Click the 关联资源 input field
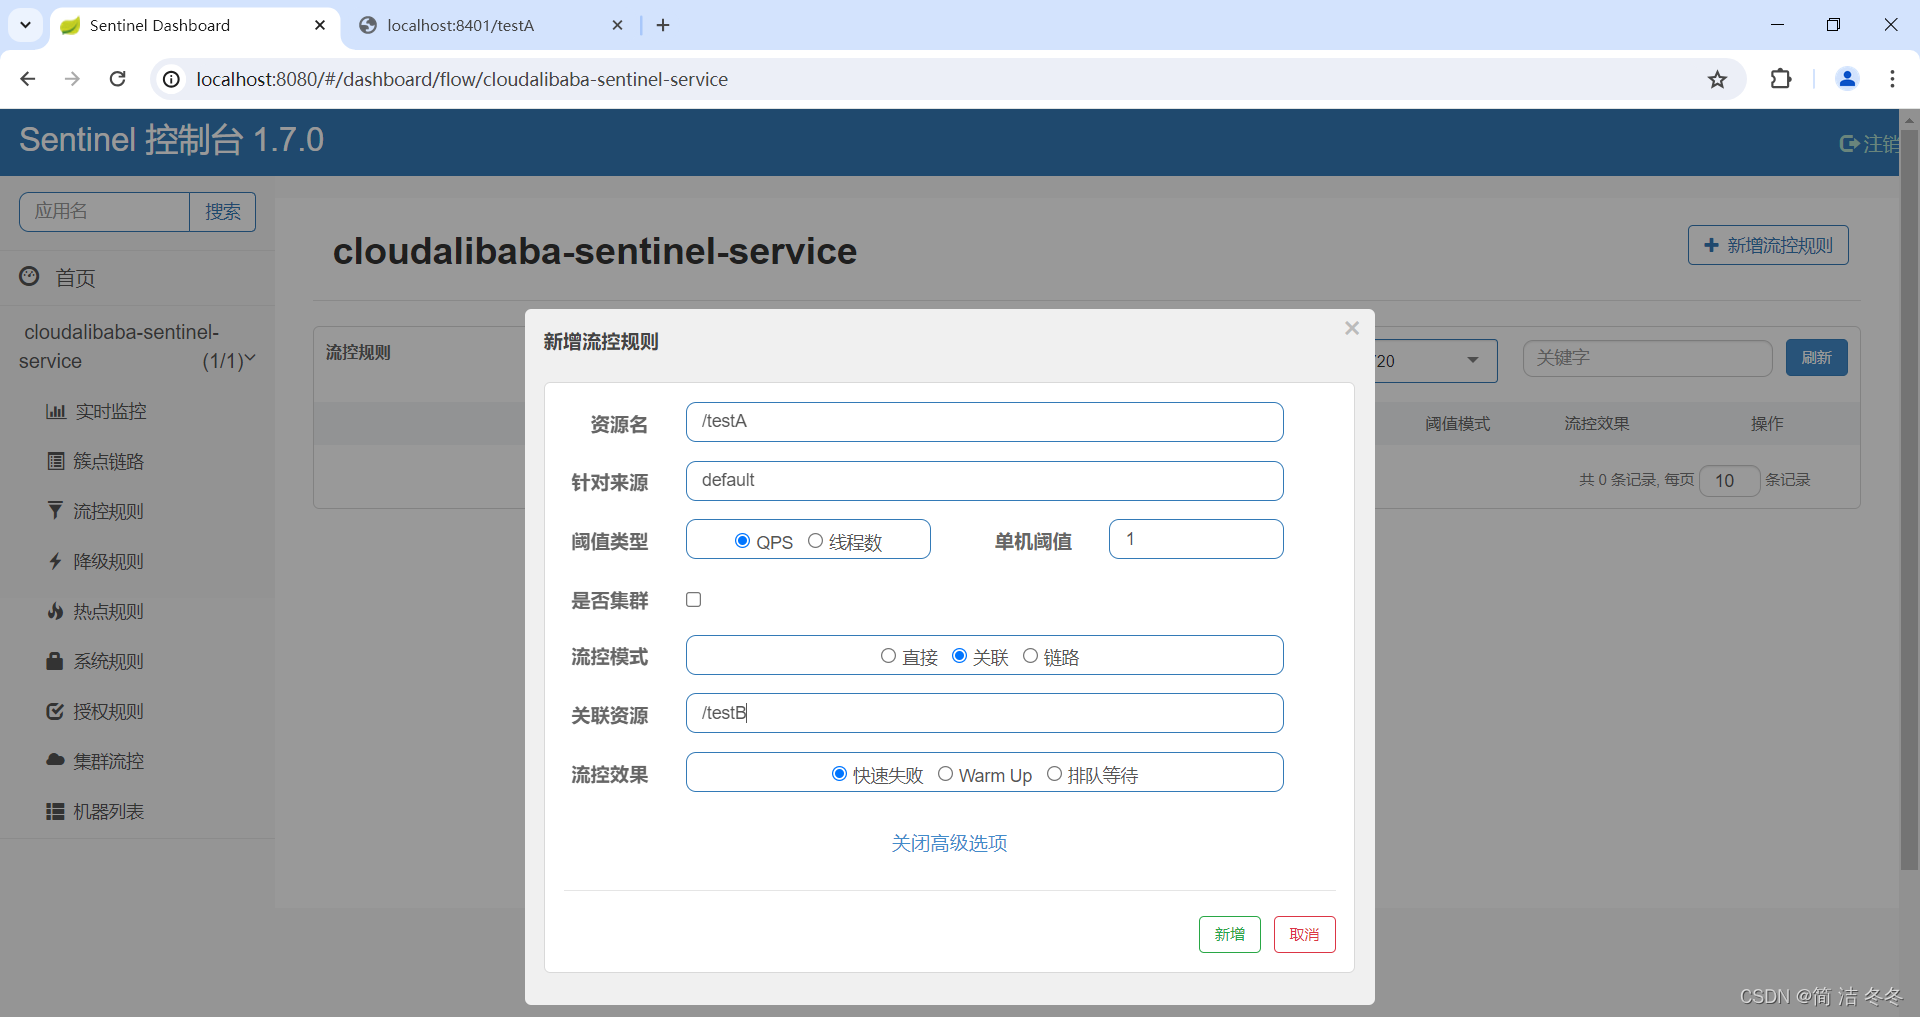Screen dimensions: 1920x1017 (x=984, y=713)
